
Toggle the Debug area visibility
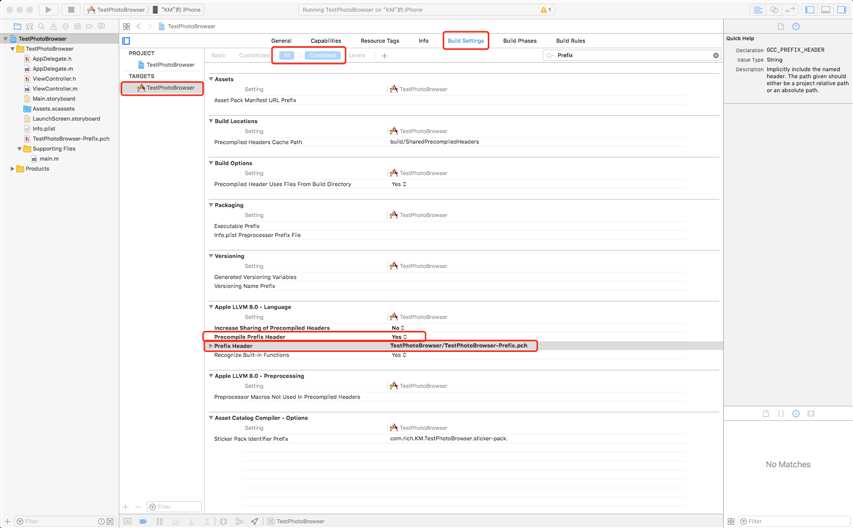826,10
